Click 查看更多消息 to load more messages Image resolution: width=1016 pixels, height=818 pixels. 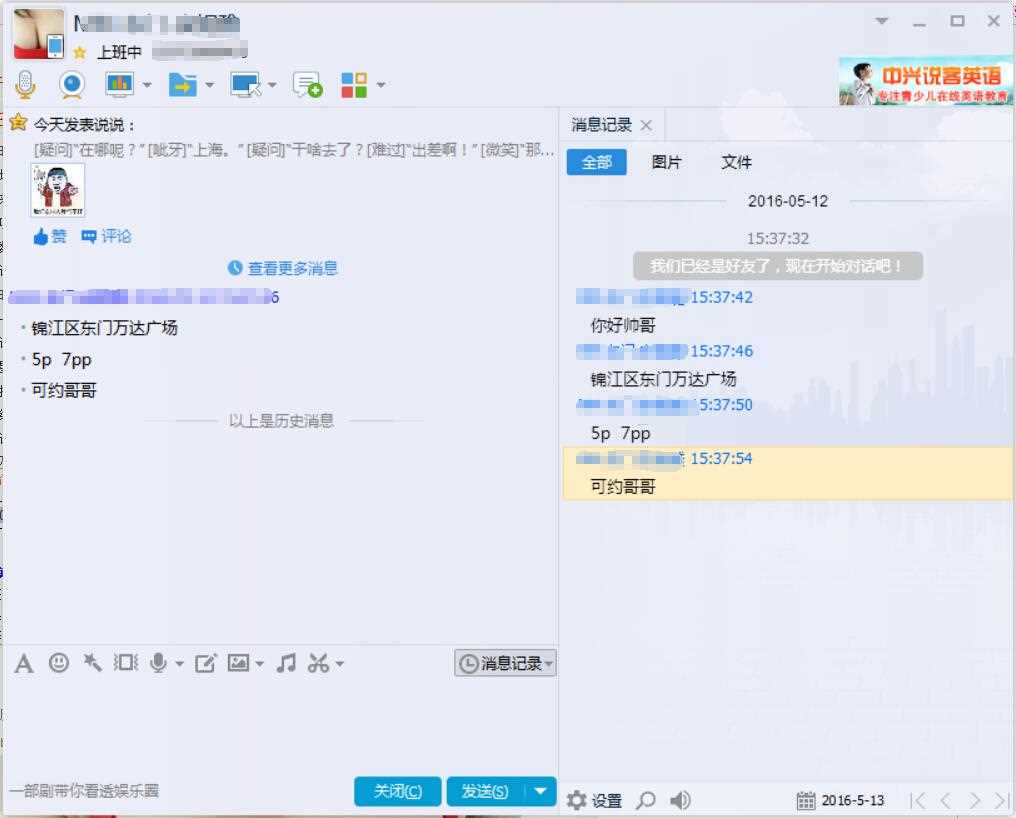pos(283,268)
